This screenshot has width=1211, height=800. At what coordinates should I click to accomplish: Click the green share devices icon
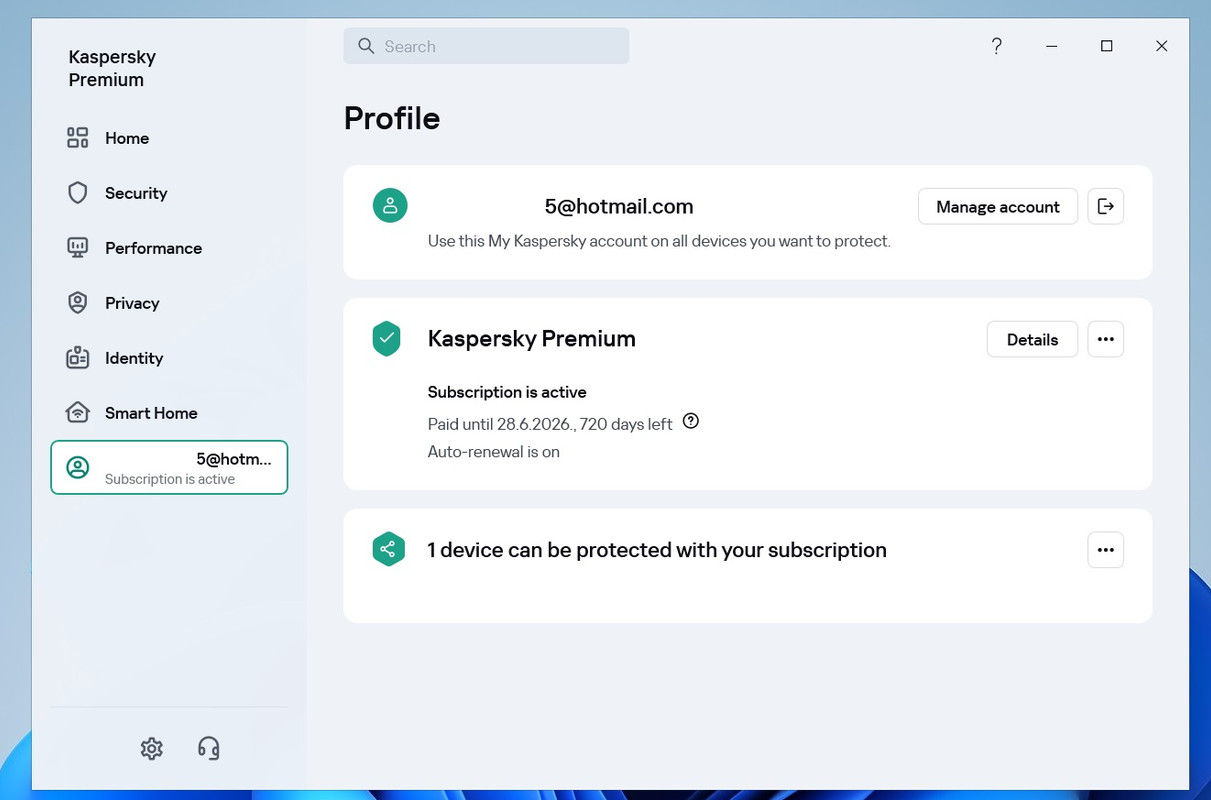[388, 549]
